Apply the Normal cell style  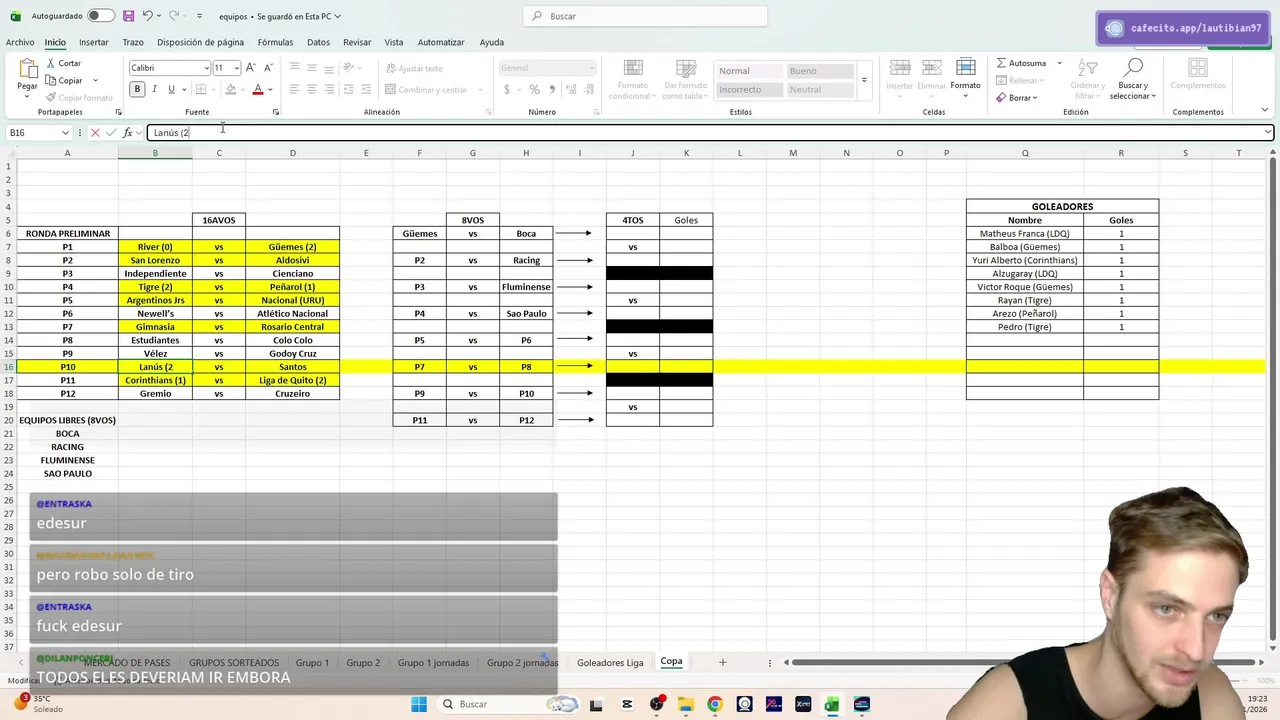pyautogui.click(x=749, y=71)
